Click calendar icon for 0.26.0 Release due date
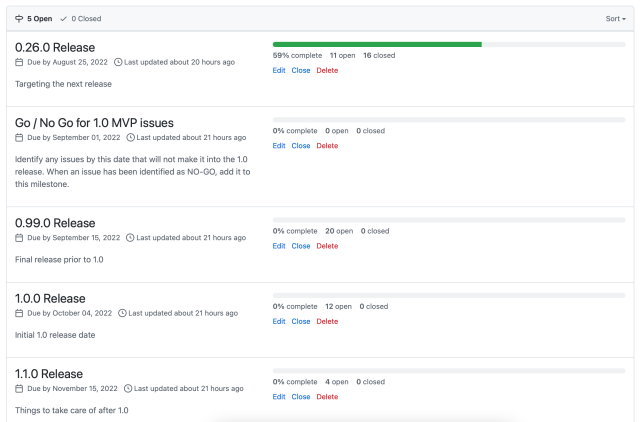The image size is (640, 422). tap(19, 62)
